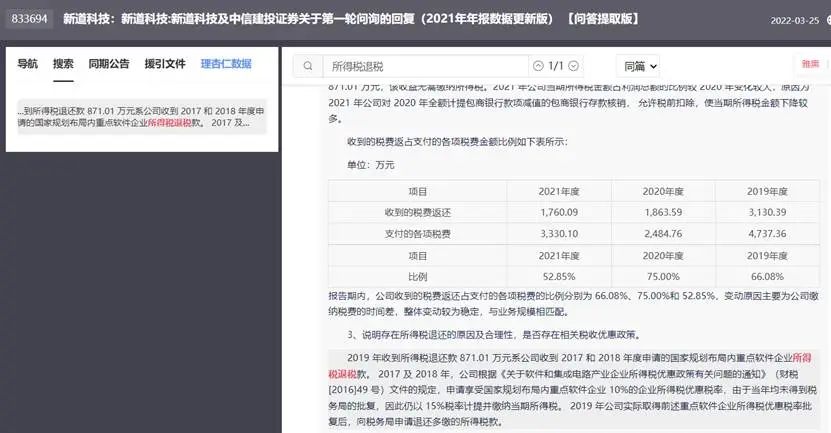The image size is (831, 433).
Task: Click the highlighted red 所得税退税 in document paragraph
Action: pyautogui.click(x=802, y=358)
